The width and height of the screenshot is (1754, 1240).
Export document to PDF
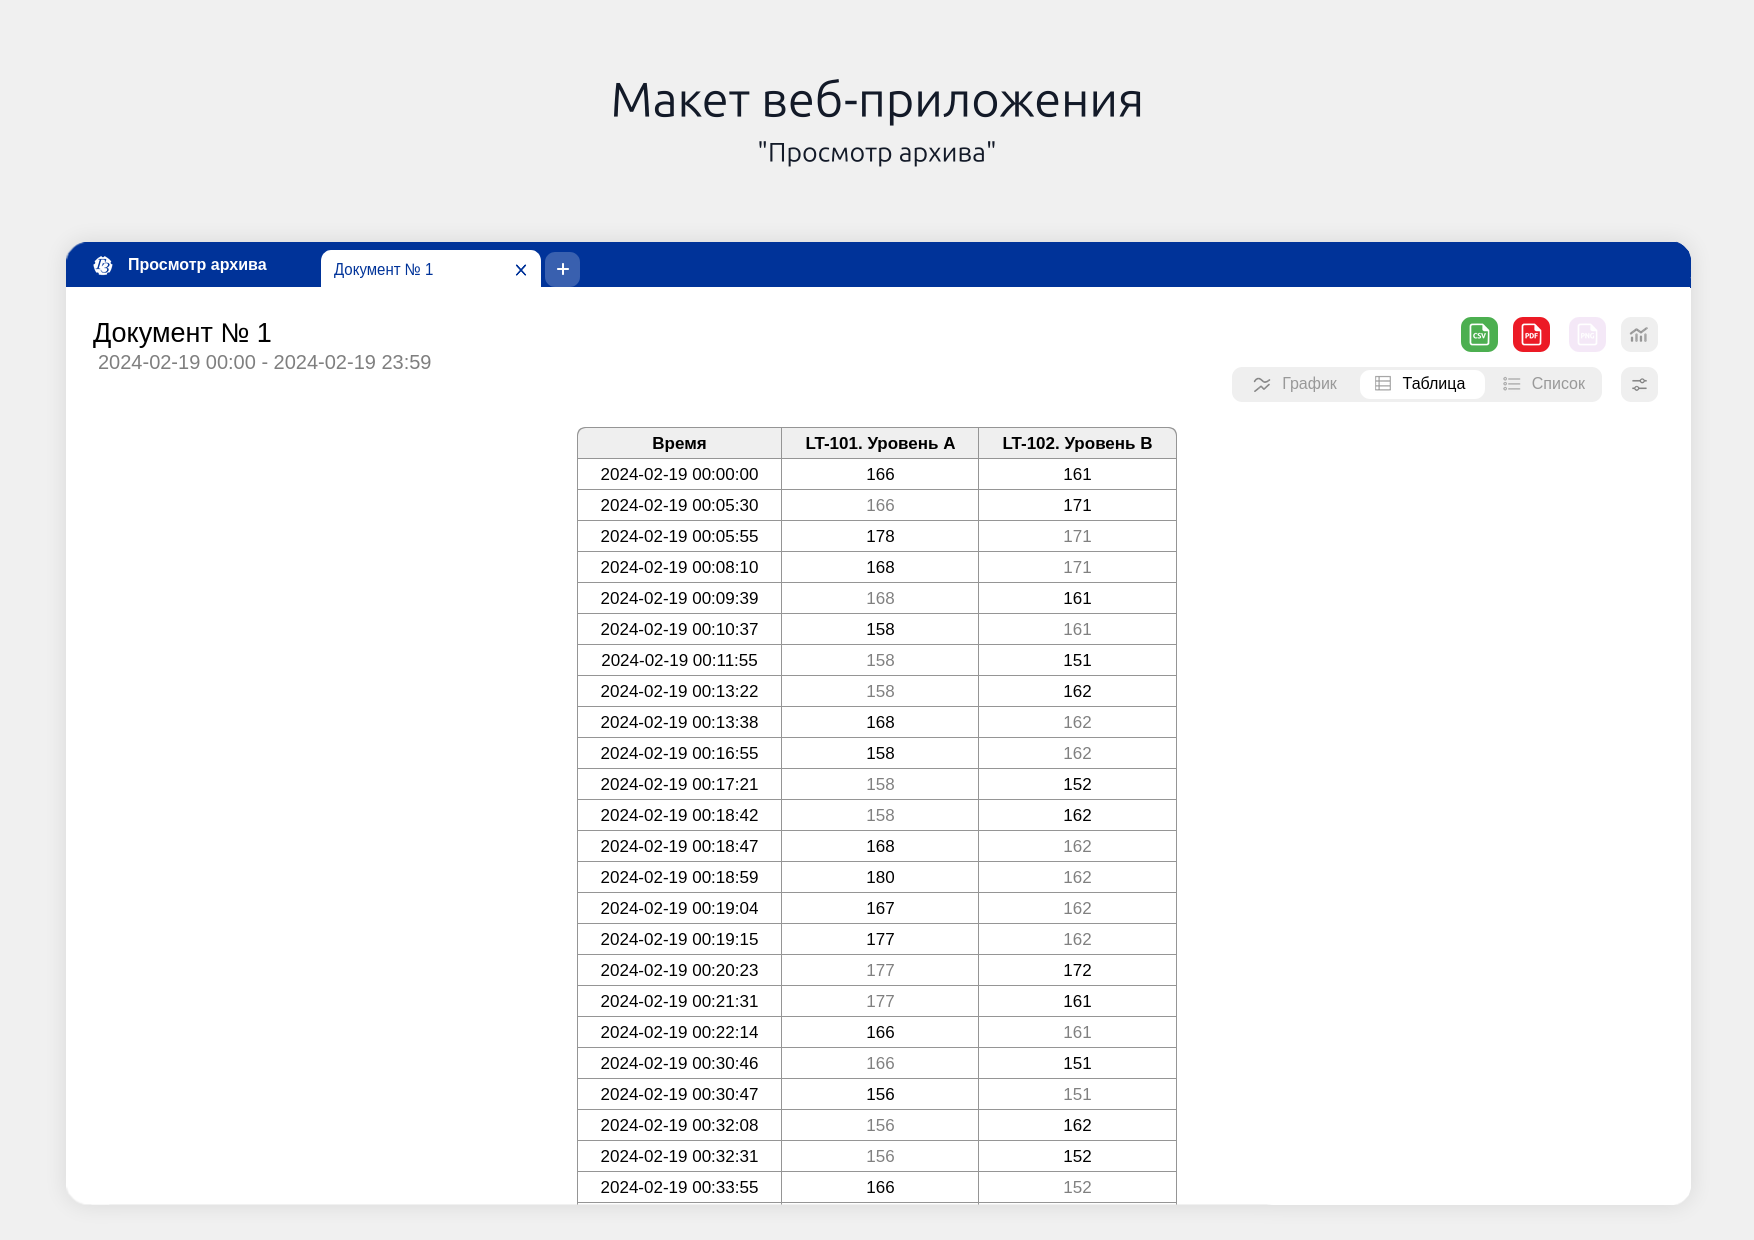(1531, 335)
